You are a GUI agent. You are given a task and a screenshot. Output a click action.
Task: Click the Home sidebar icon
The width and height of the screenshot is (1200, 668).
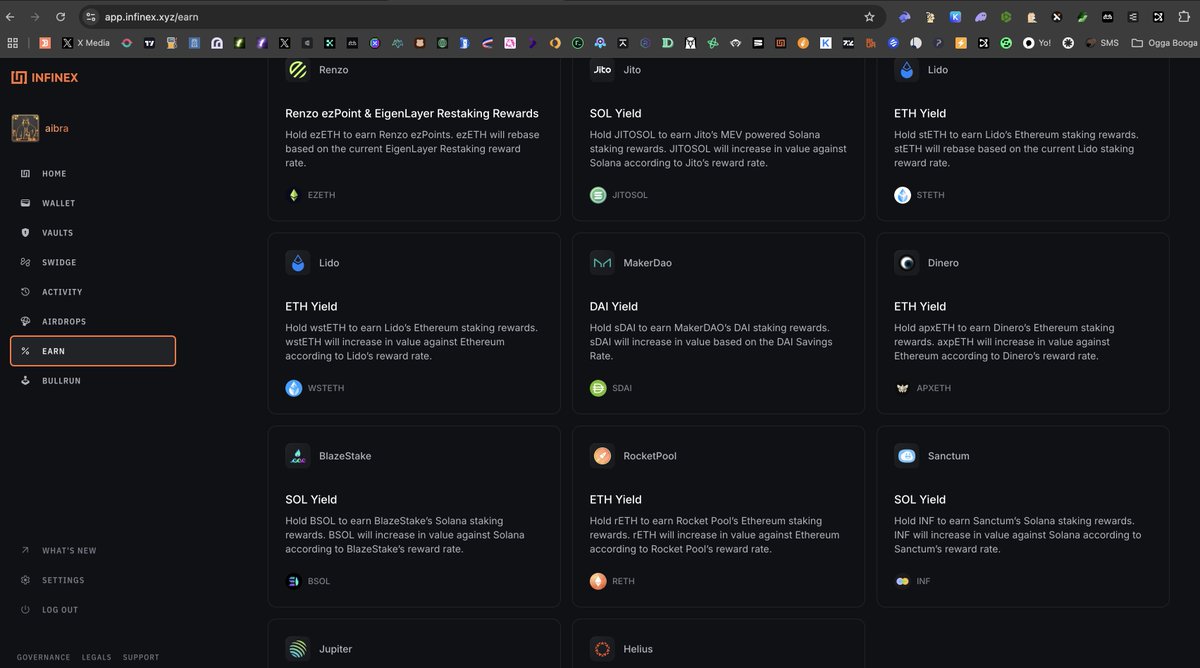(x=25, y=174)
